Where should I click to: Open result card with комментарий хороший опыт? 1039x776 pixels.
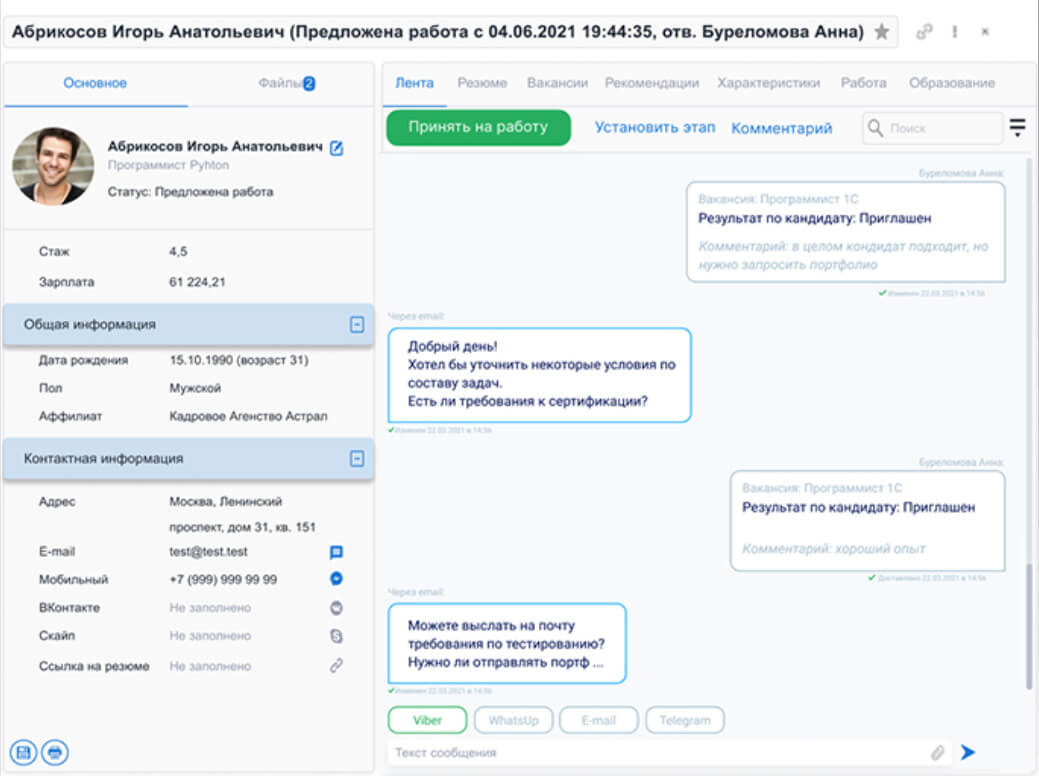click(x=867, y=520)
